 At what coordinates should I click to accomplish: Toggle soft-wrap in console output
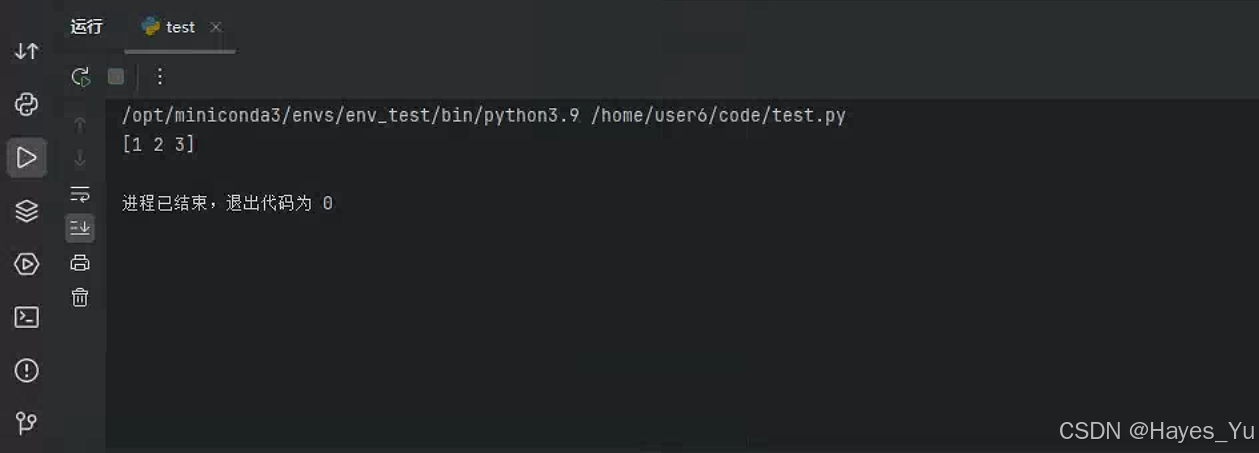click(x=80, y=194)
